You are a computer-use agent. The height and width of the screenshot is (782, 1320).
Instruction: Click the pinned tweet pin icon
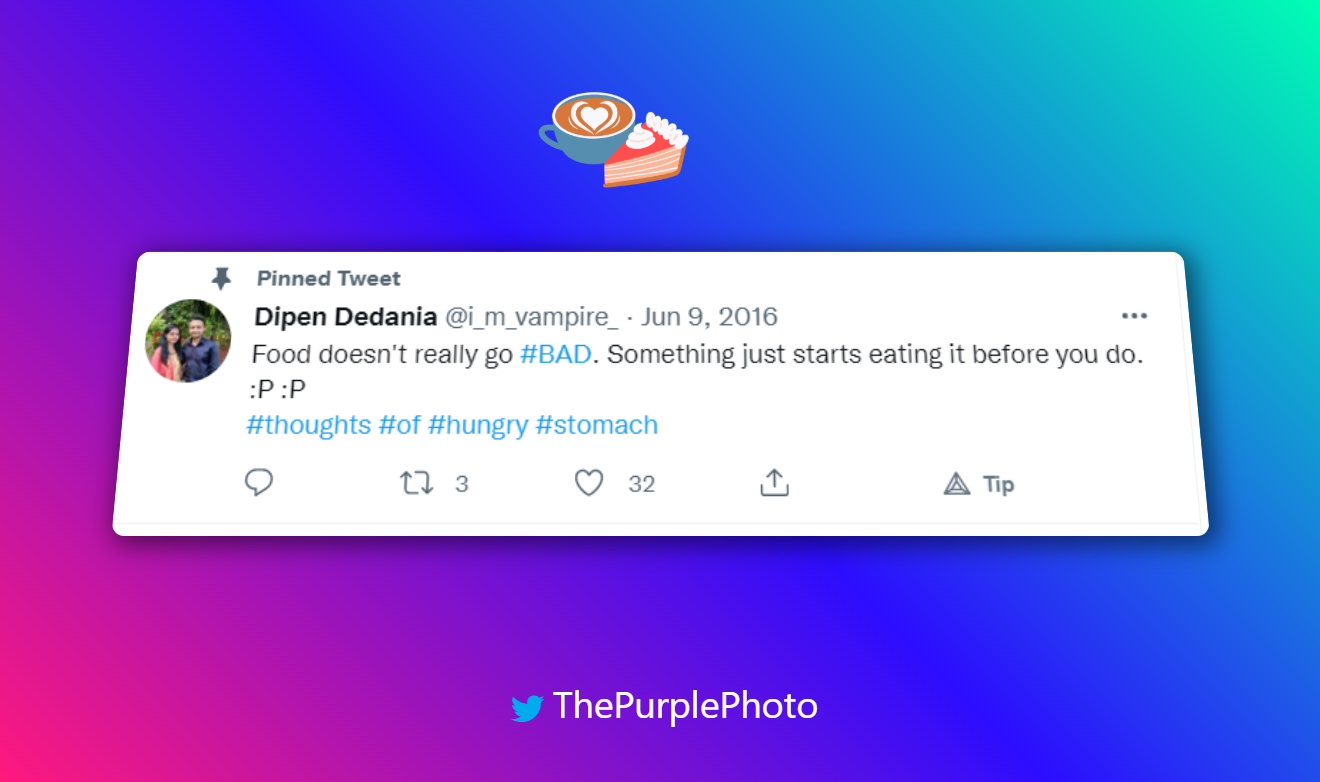pyautogui.click(x=221, y=278)
